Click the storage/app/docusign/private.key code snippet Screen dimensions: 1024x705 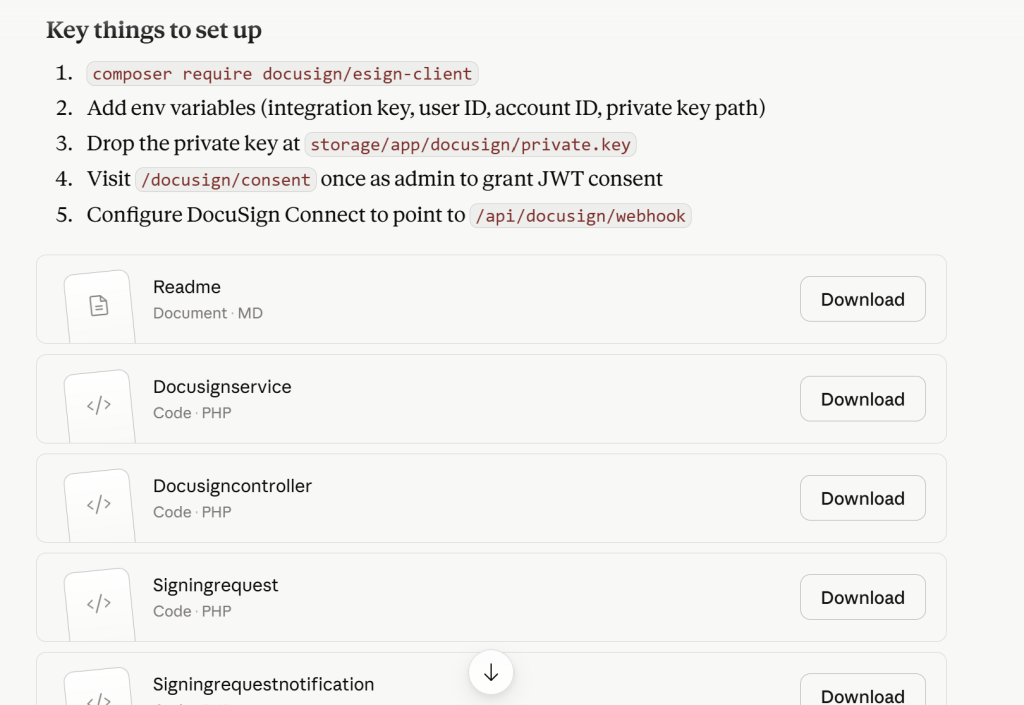coord(470,144)
